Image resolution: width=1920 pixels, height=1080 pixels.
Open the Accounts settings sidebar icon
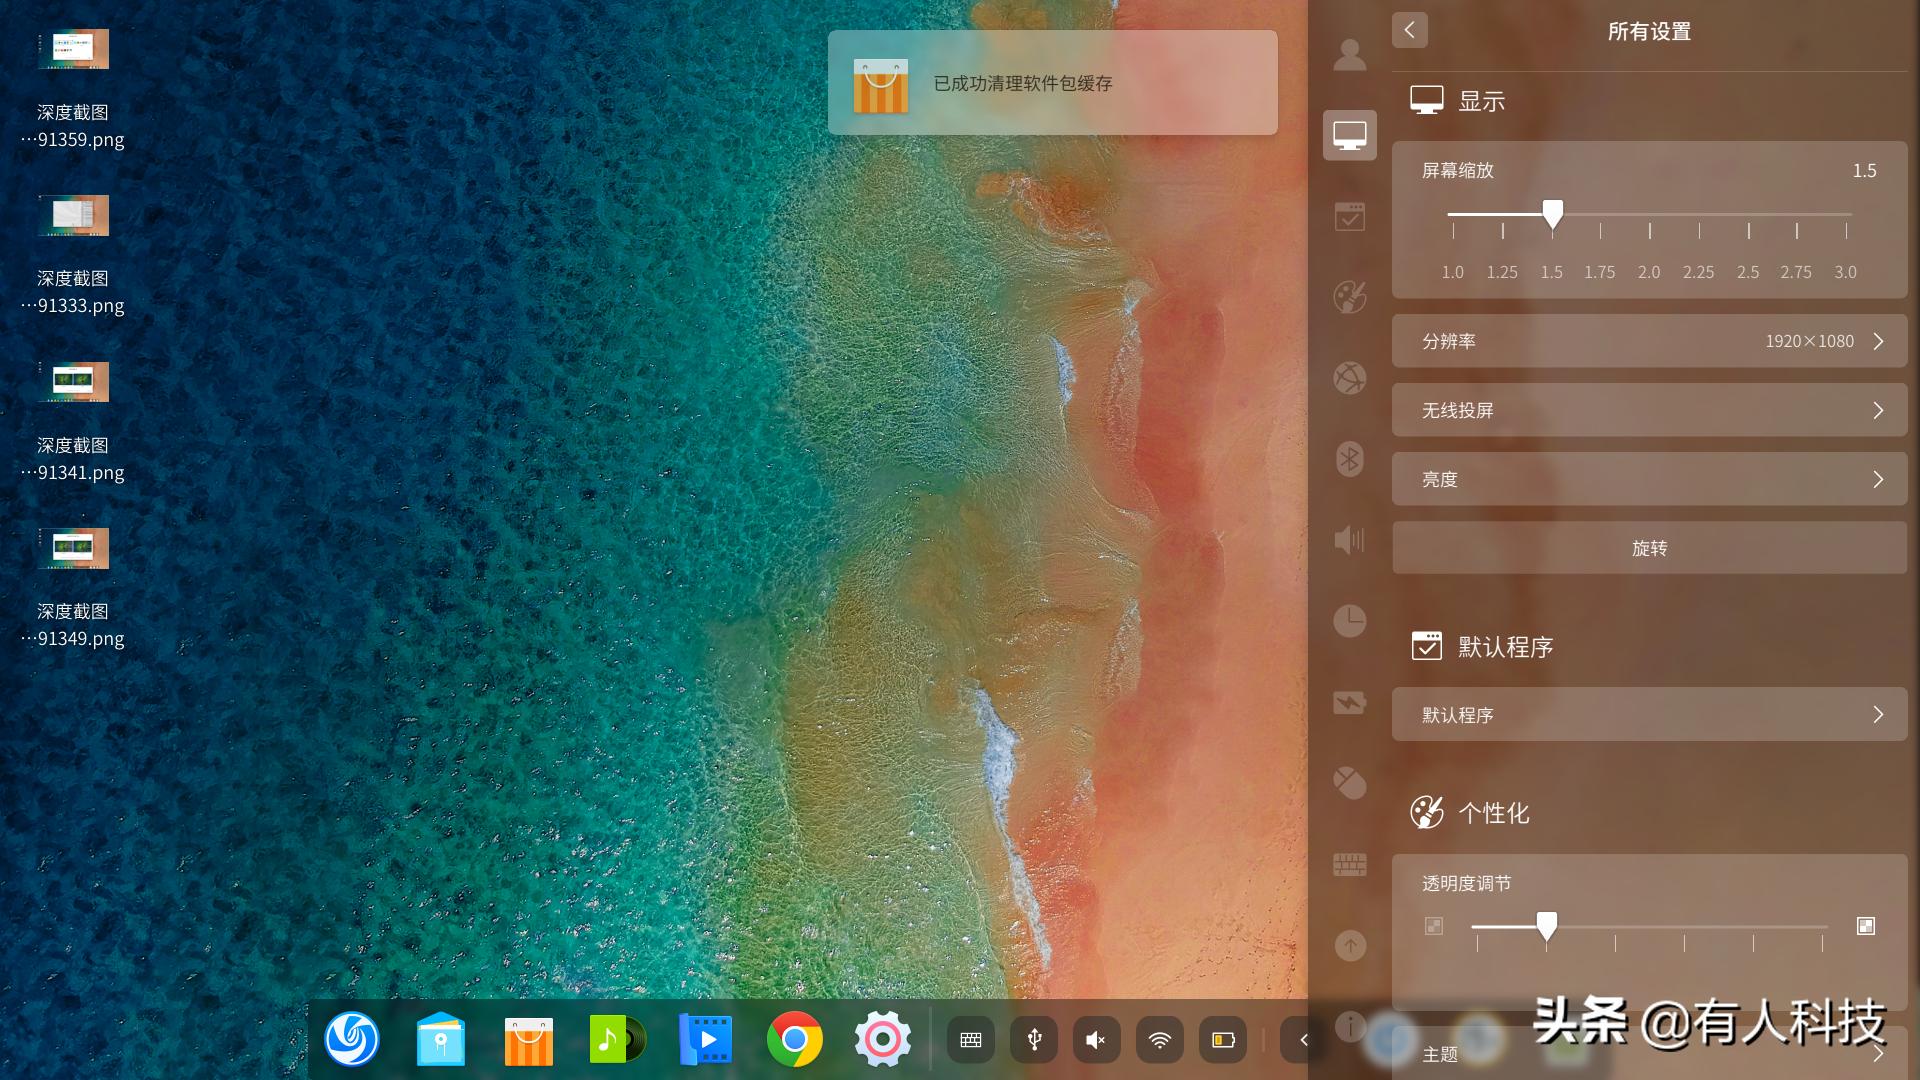coord(1349,55)
